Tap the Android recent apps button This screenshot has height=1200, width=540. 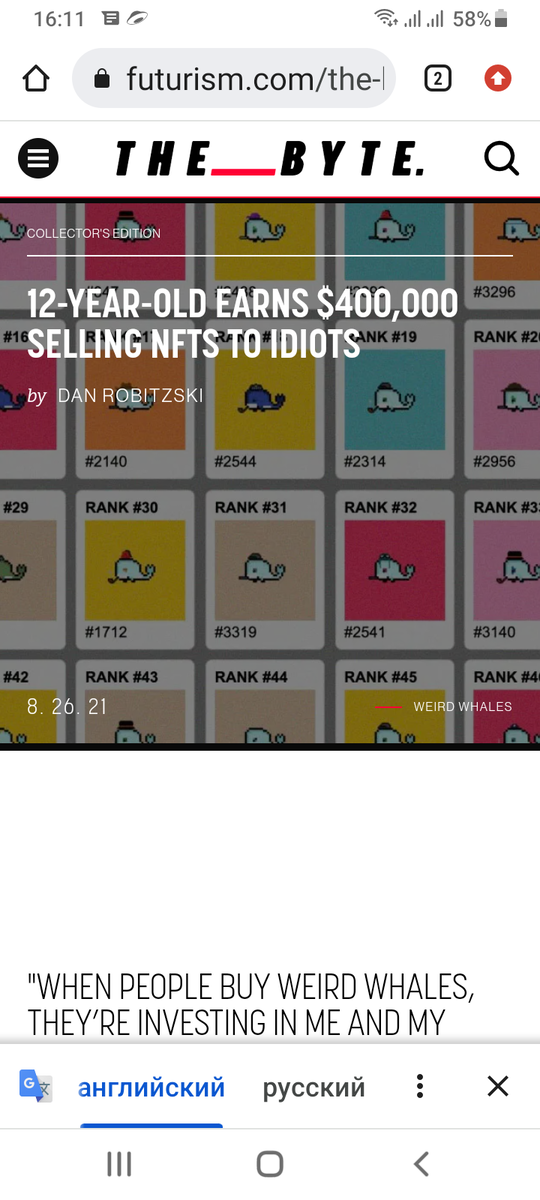pos(119,1163)
